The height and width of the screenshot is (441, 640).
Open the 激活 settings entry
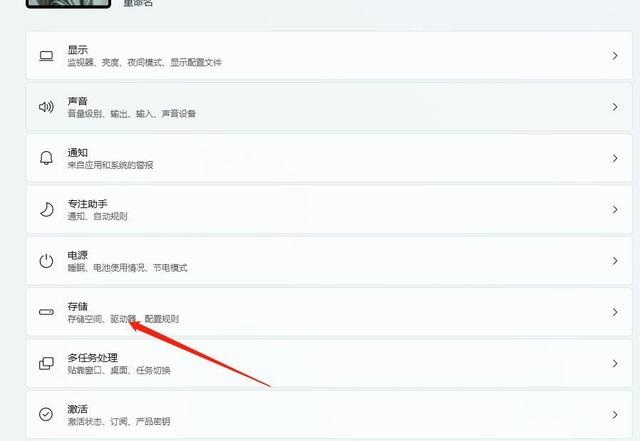[x=329, y=414]
